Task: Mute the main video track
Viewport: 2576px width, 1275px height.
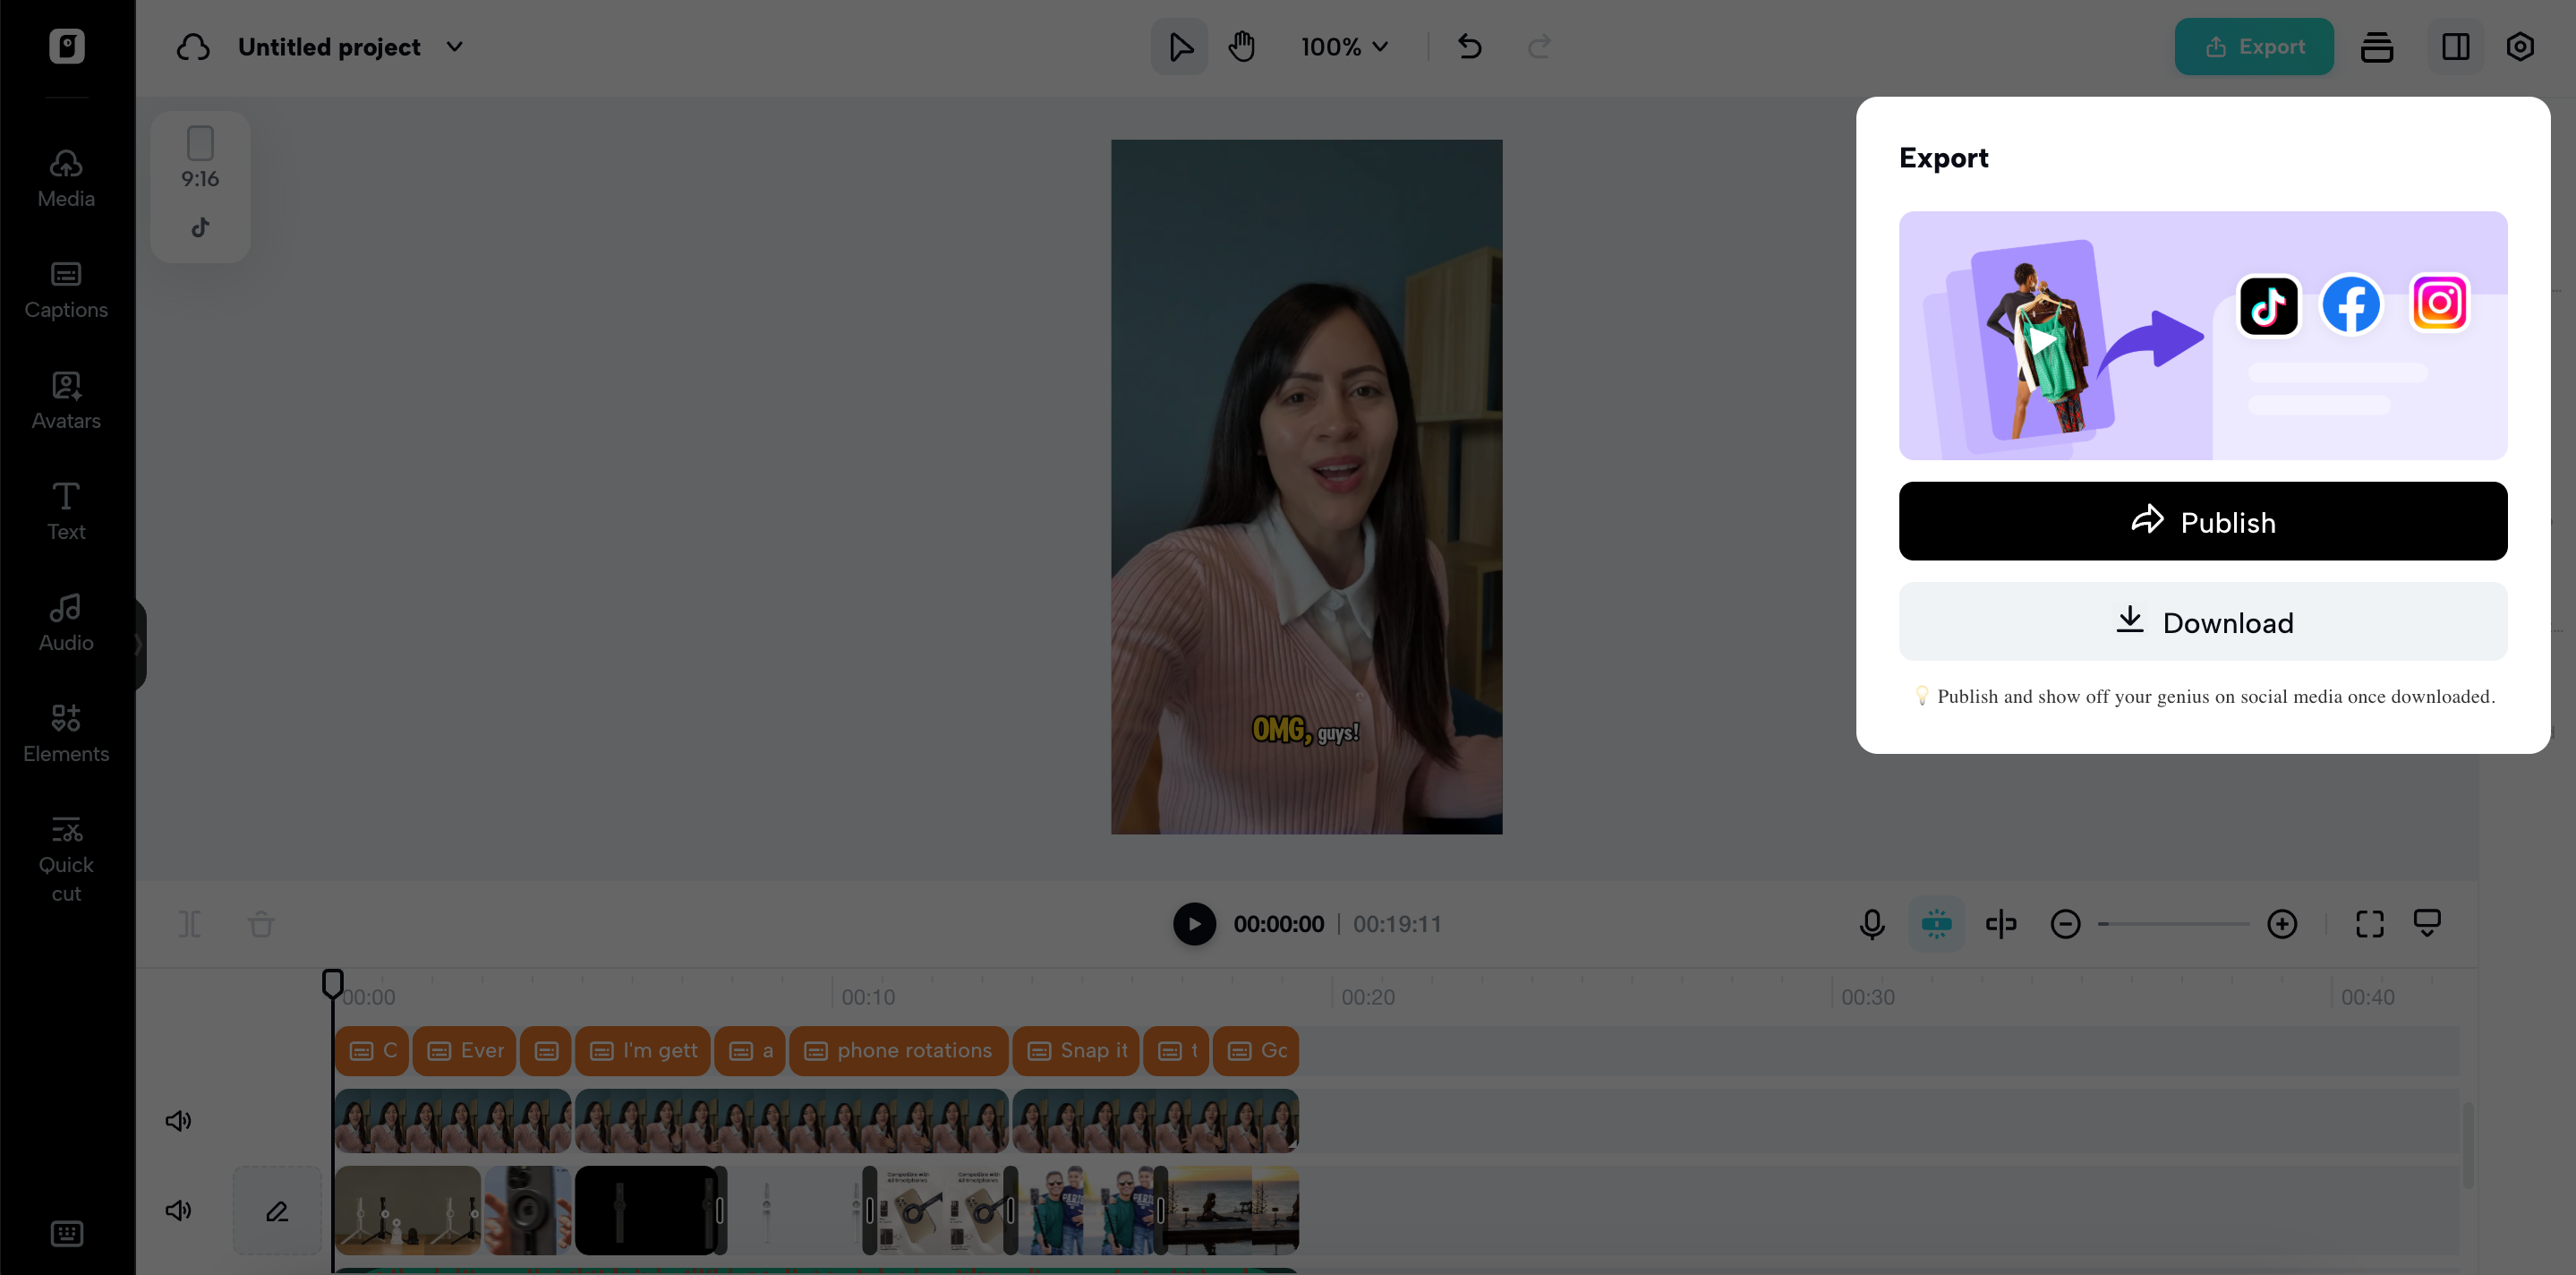Action: (178, 1120)
